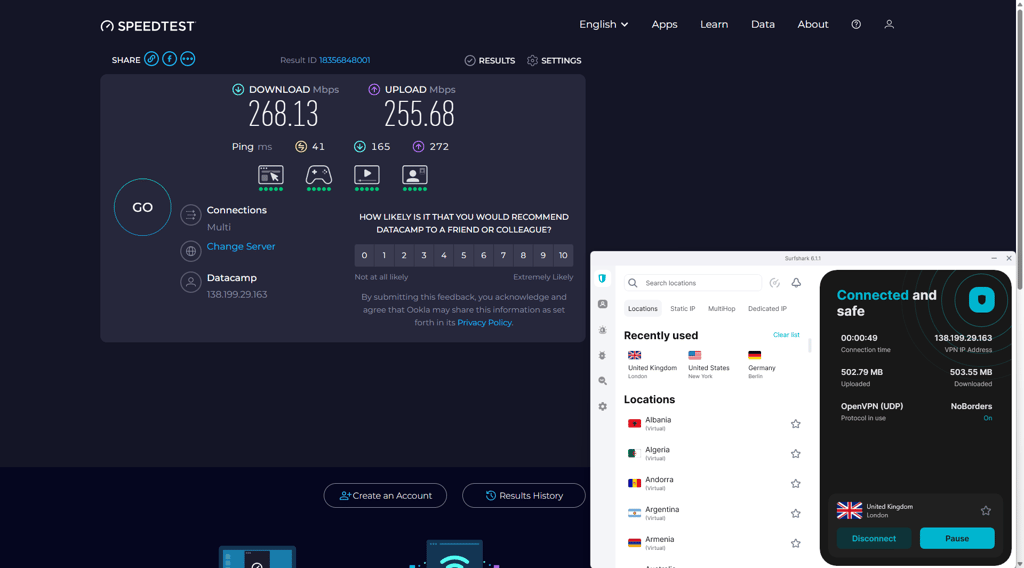
Task: Click the video streaming performance icon
Action: click(366, 175)
